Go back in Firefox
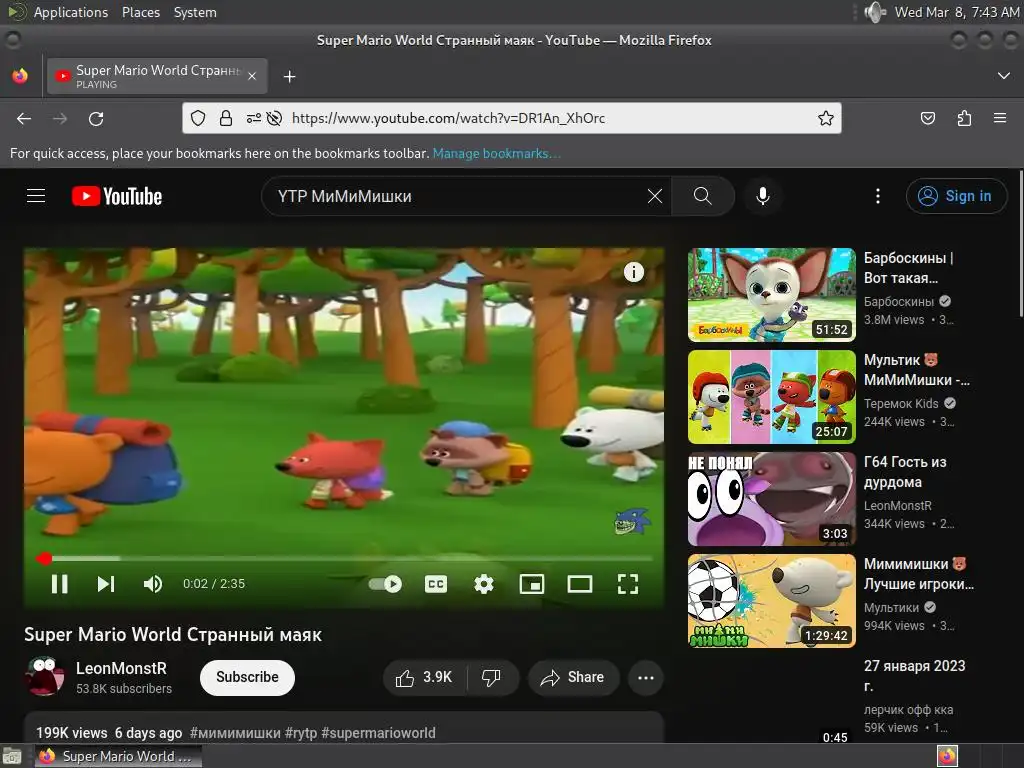1024x768 pixels. [24, 118]
